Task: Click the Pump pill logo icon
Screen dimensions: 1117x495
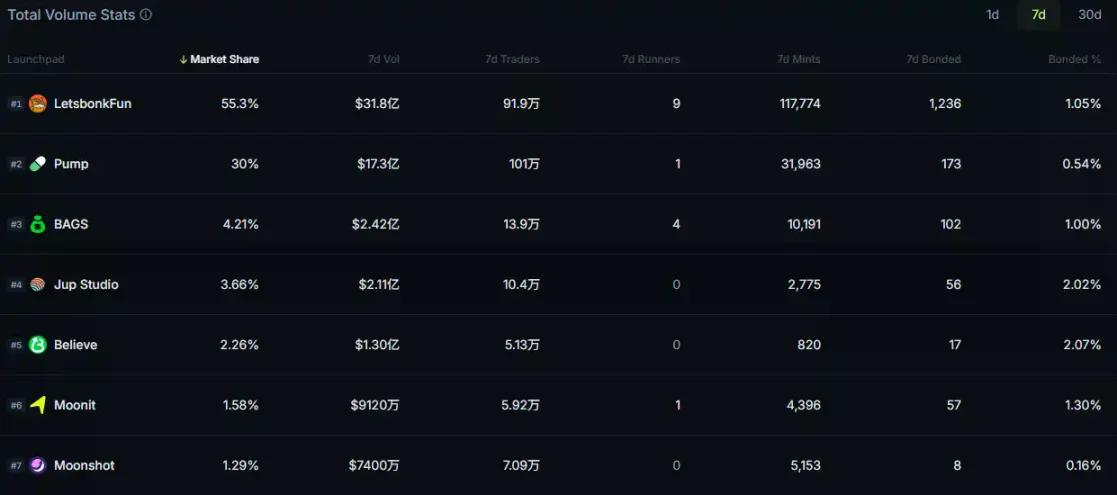Action: point(38,164)
